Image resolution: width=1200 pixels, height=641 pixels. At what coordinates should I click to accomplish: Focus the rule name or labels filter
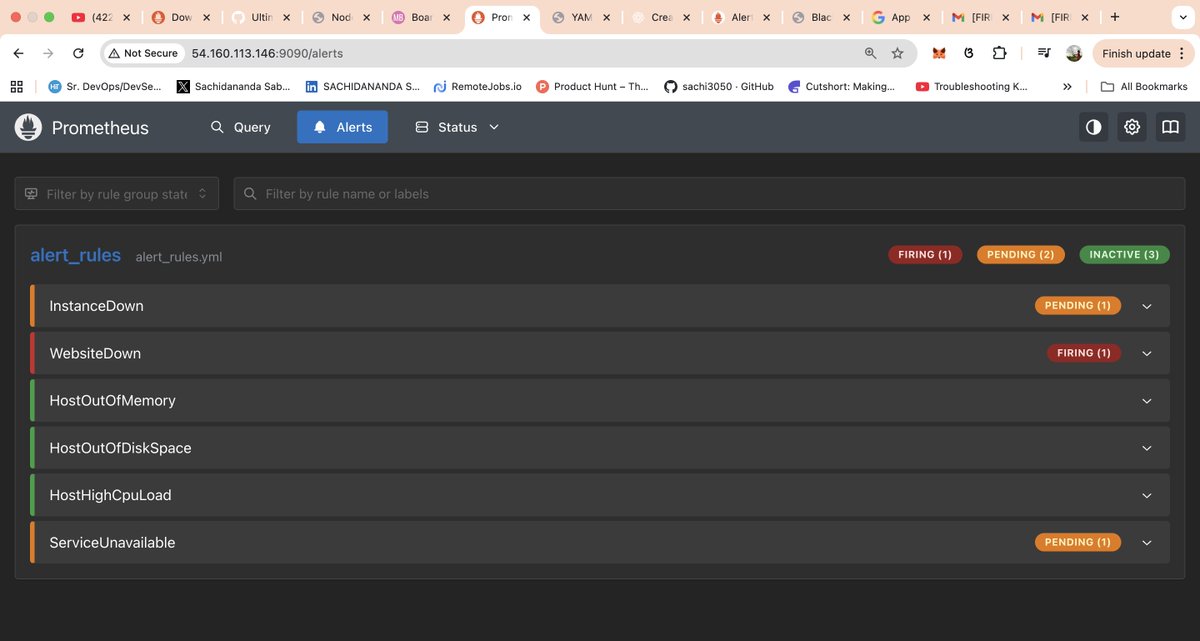709,194
